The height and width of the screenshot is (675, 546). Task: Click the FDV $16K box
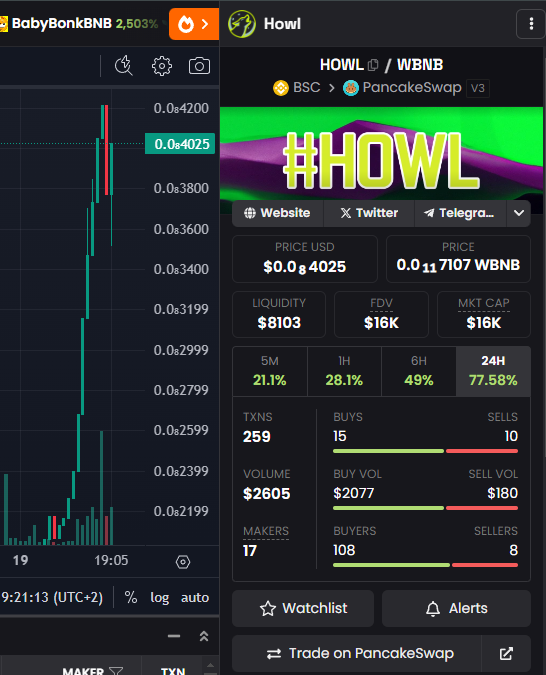[381, 314]
